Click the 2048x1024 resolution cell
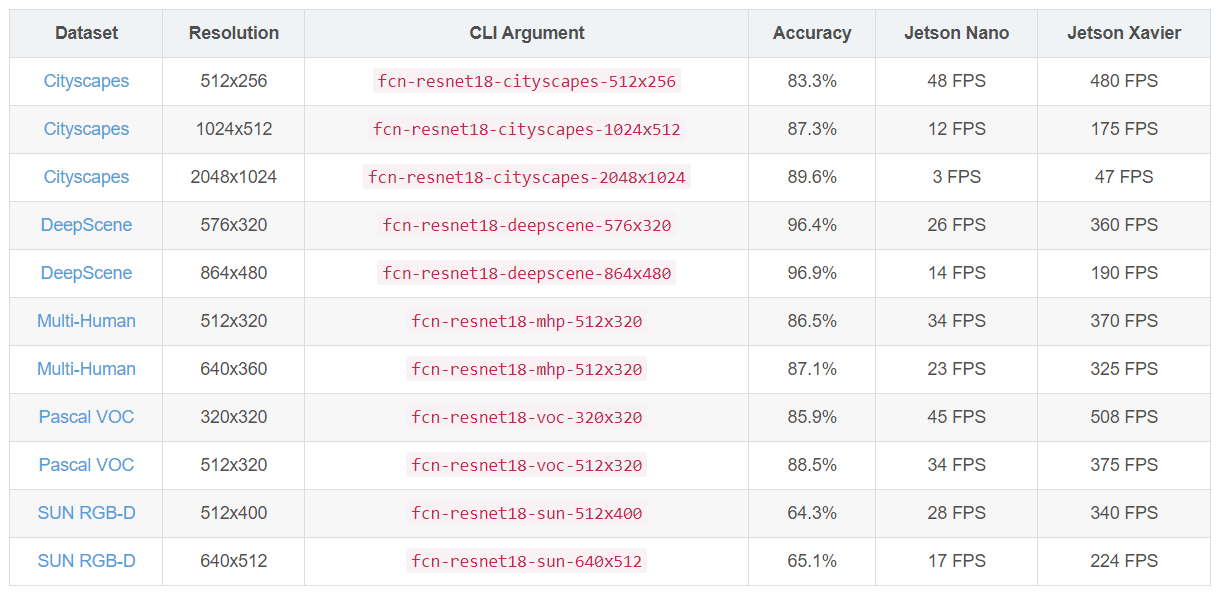This screenshot has height=596, width=1222. [x=234, y=177]
